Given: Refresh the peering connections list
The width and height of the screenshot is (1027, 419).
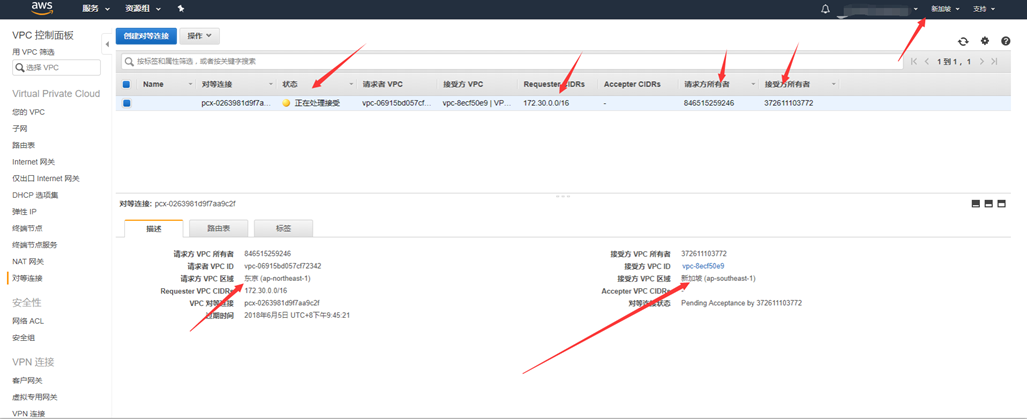Looking at the screenshot, I should [963, 41].
